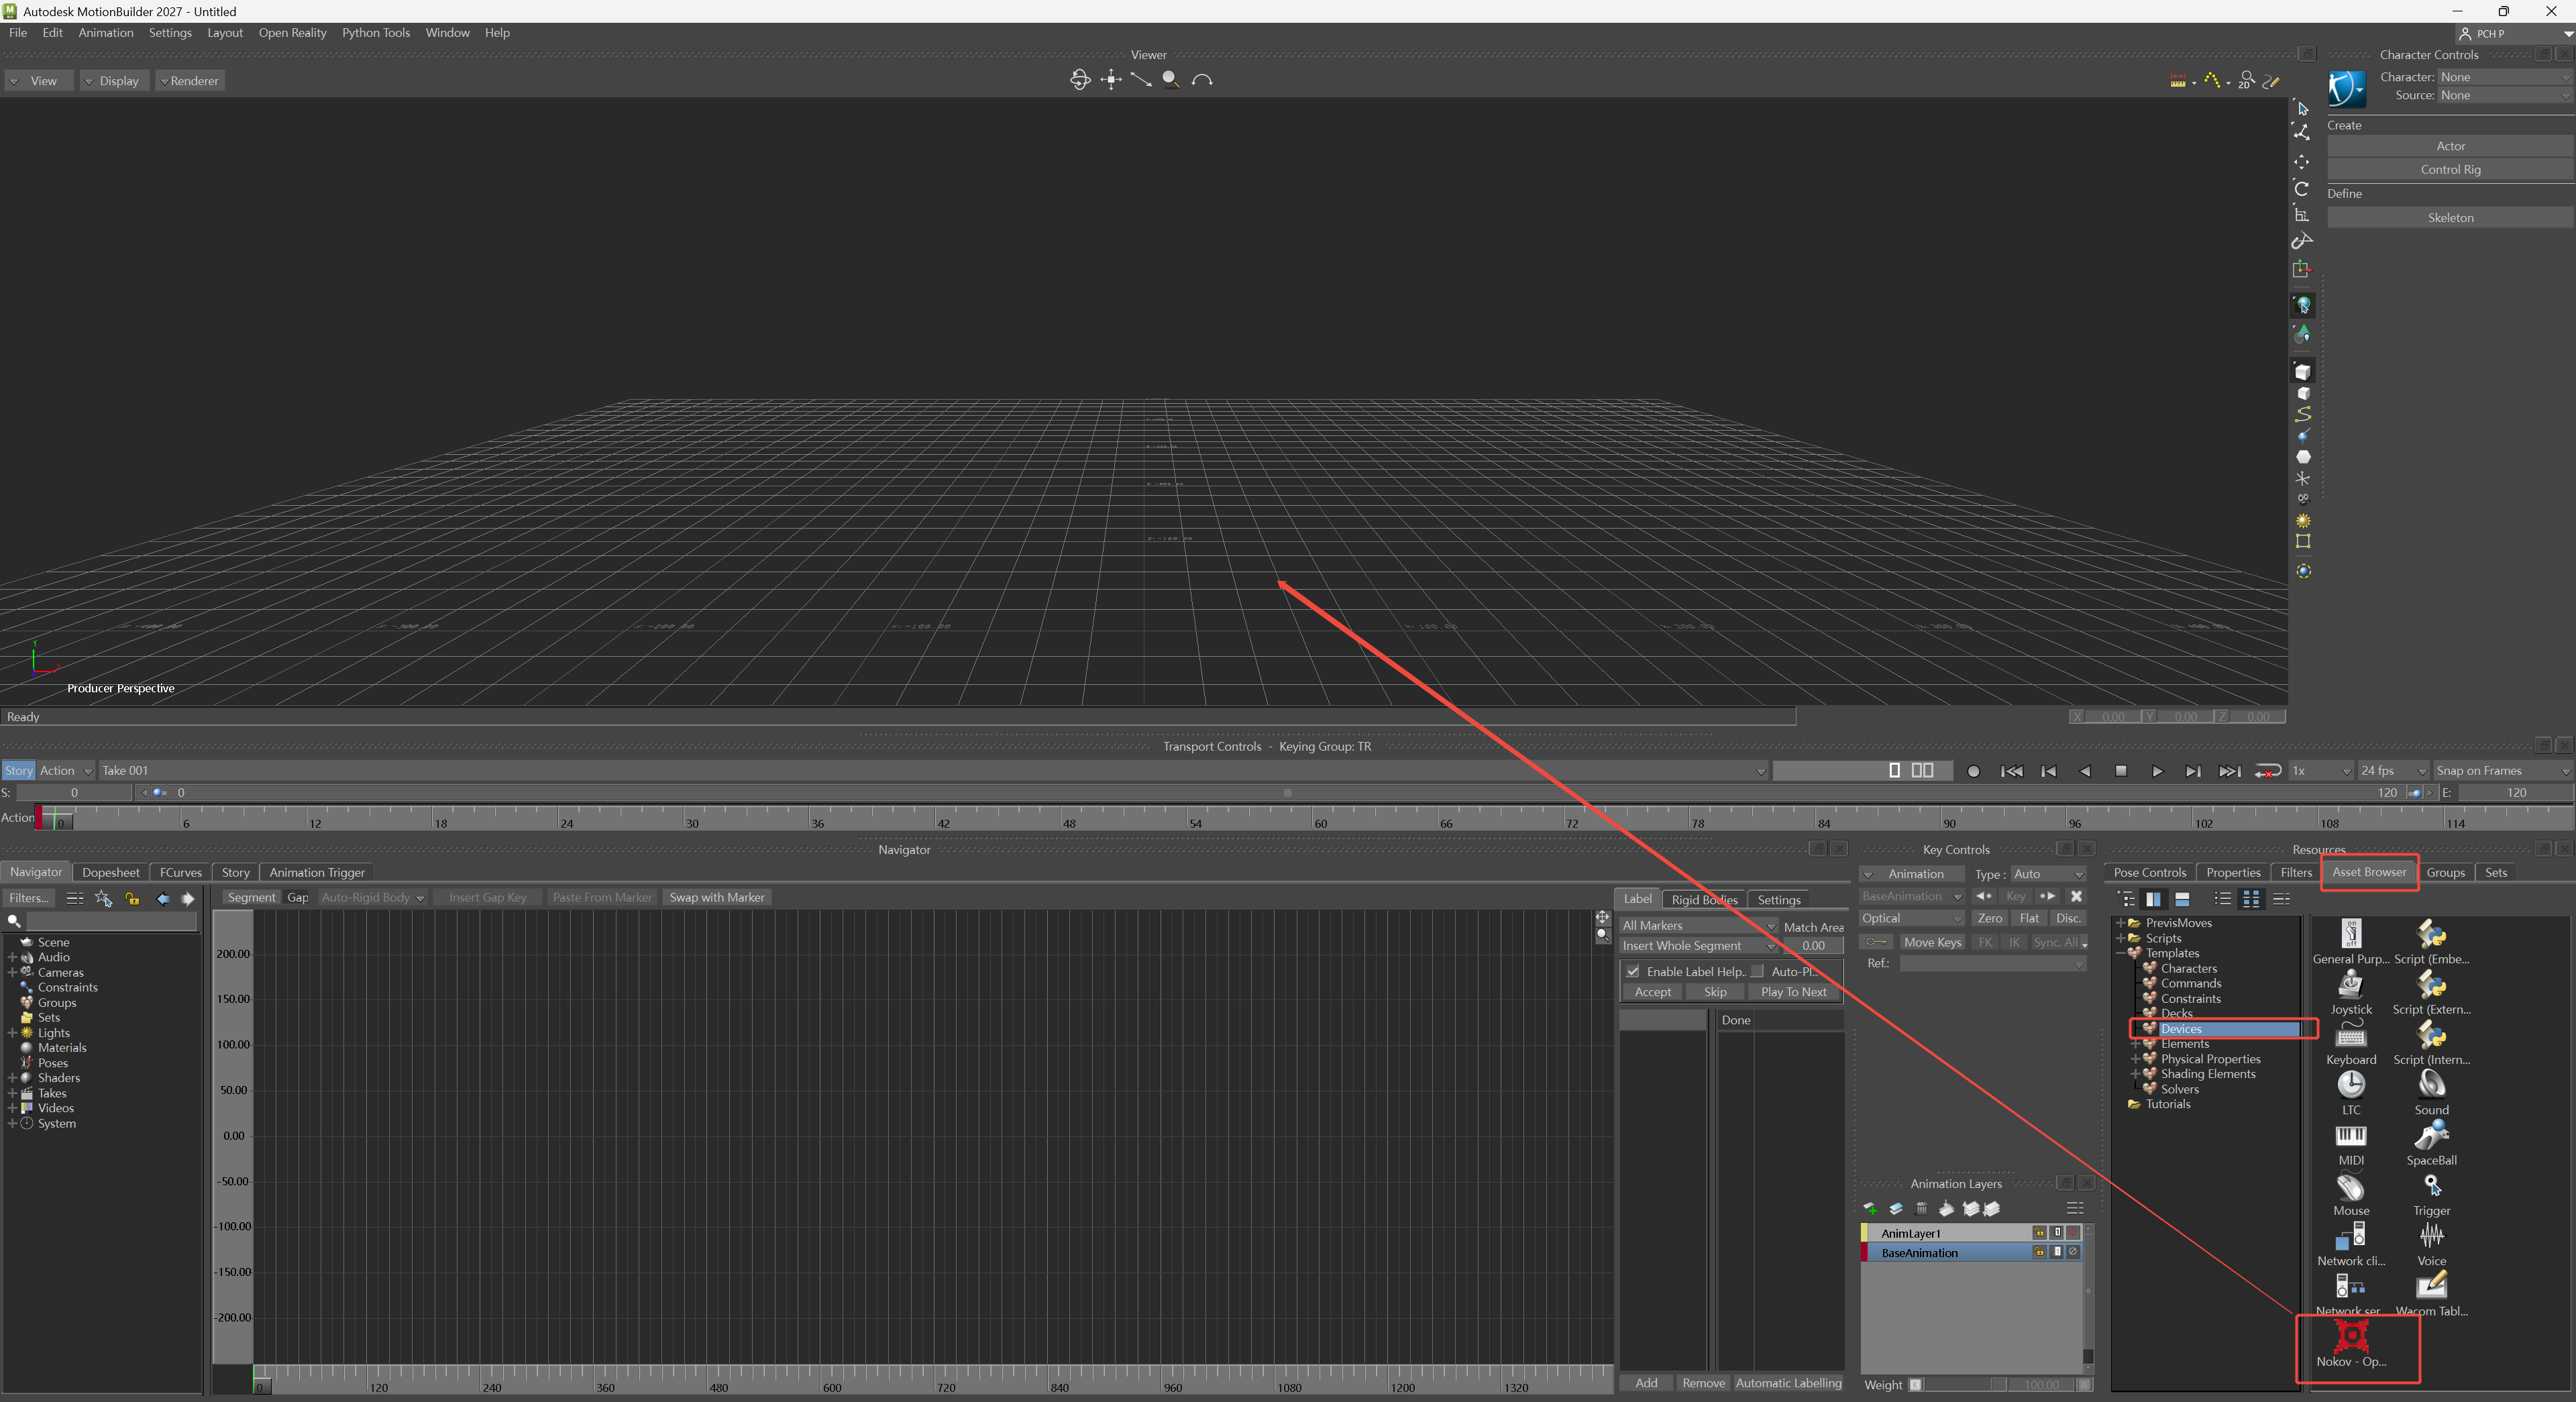Screen dimensions: 2576x1402
Task: Toggle the loop playback button
Action: (x=2267, y=771)
